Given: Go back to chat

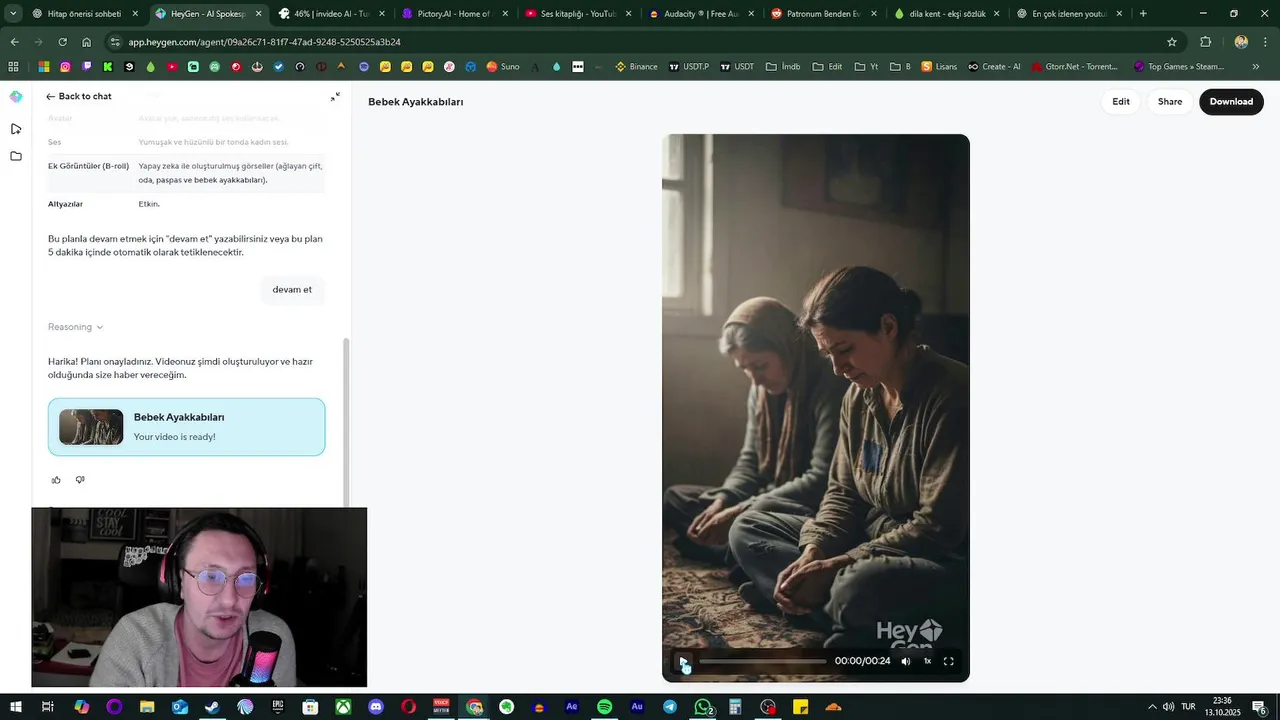Looking at the screenshot, I should 78,96.
